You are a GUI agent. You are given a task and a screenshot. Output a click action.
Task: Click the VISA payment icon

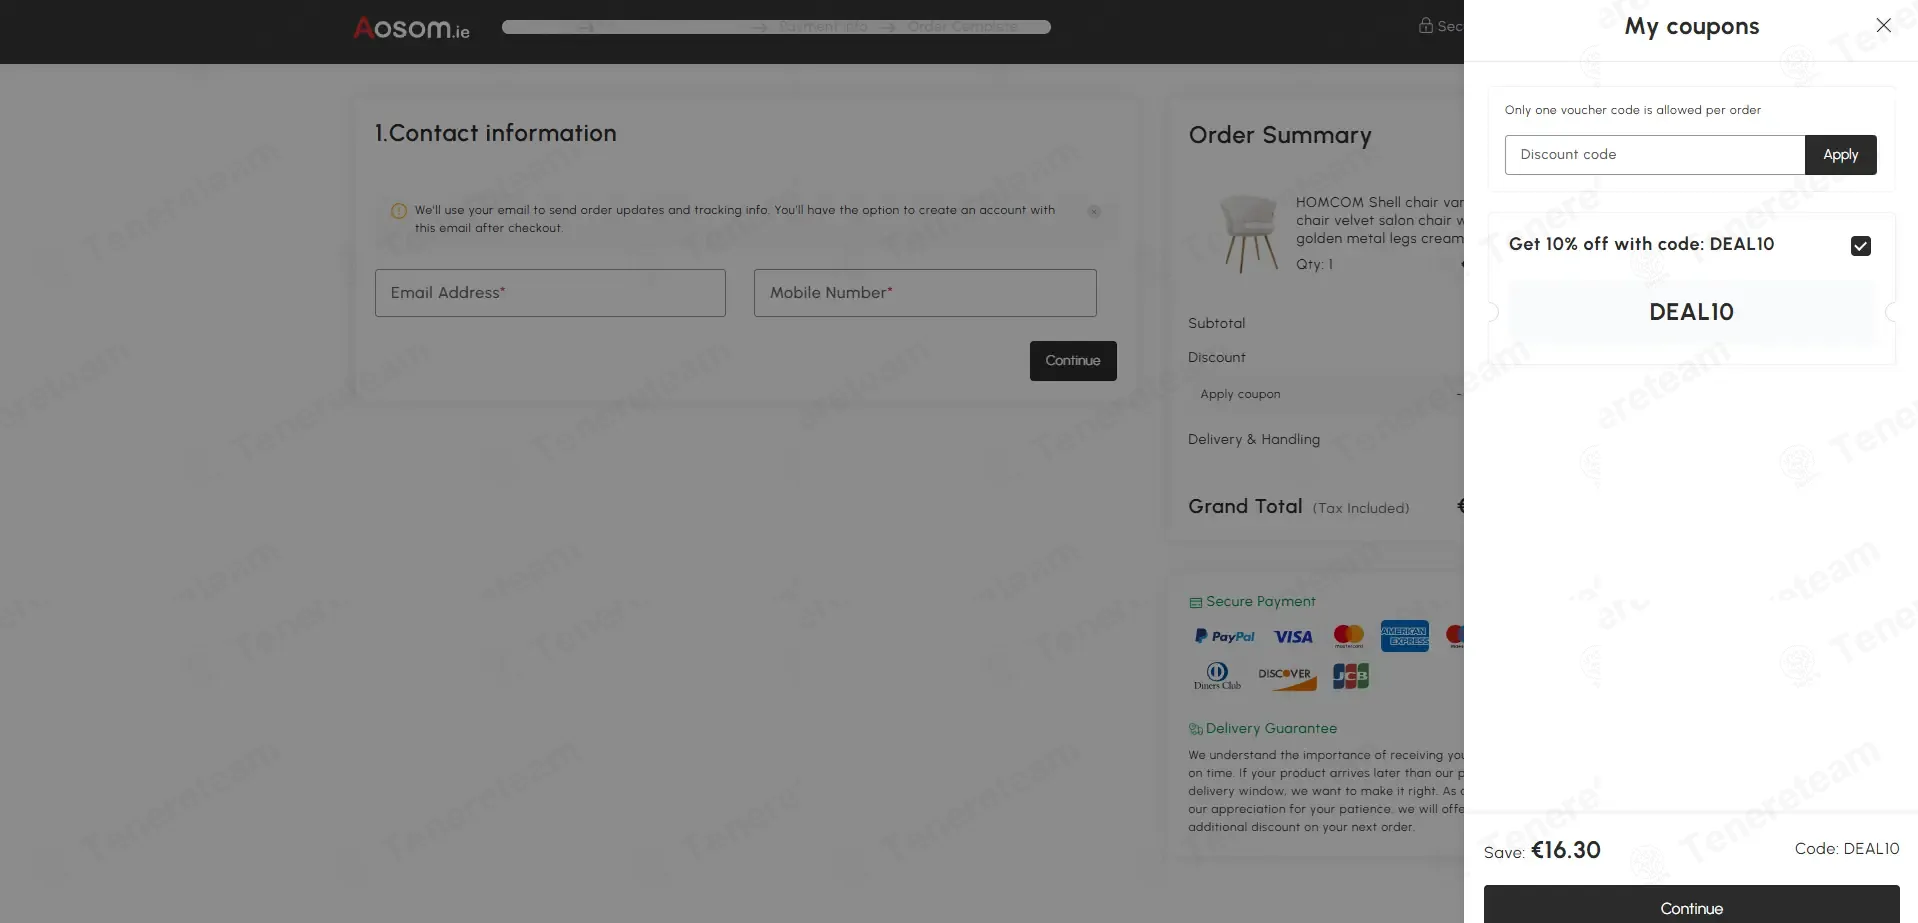(x=1293, y=637)
